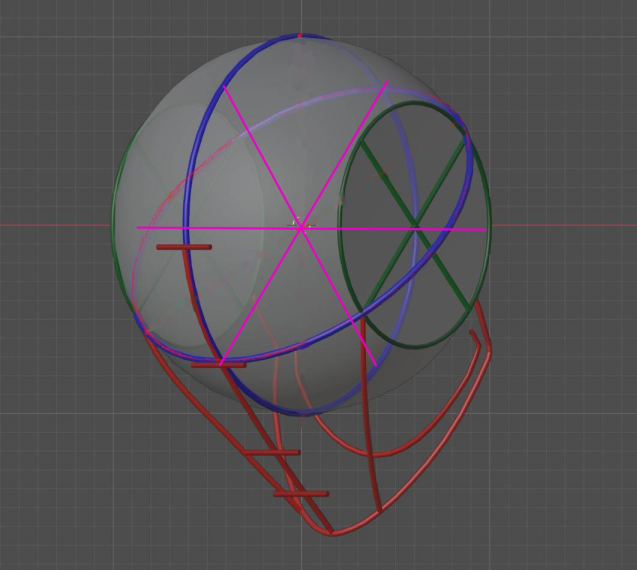This screenshot has width=637, height=570.
Task: Select the uppermost red tick mark at brow level
Action: 184,247
